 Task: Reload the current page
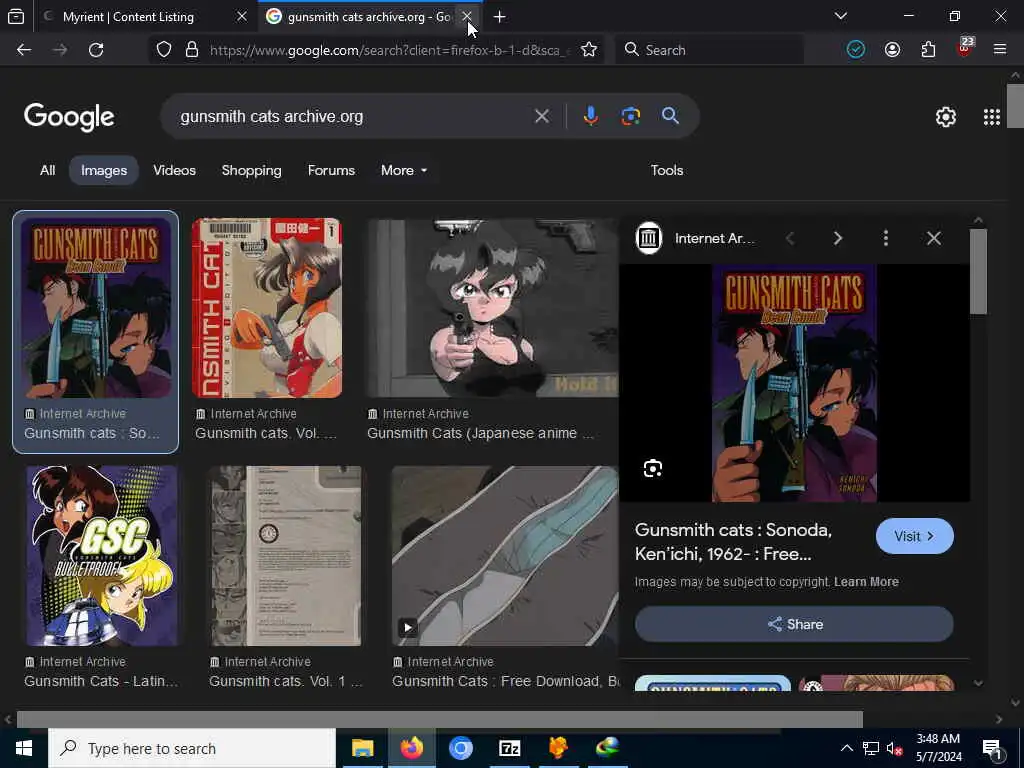click(96, 50)
